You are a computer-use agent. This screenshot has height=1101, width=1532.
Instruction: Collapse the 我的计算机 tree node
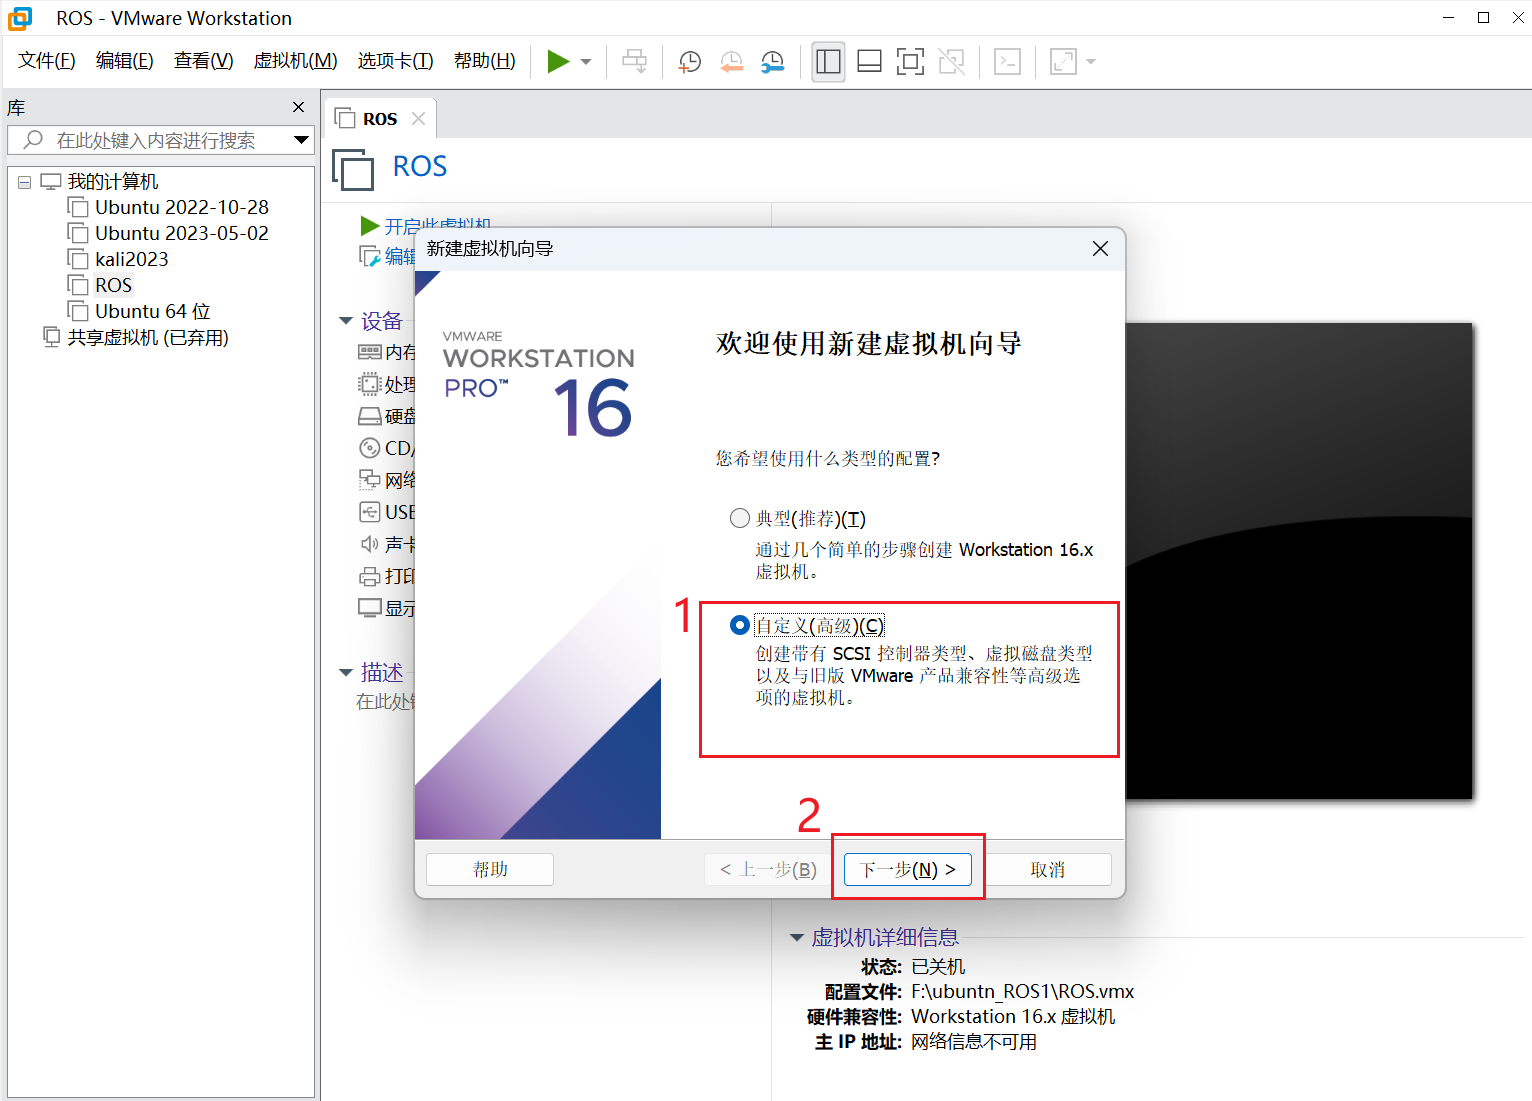tap(24, 182)
